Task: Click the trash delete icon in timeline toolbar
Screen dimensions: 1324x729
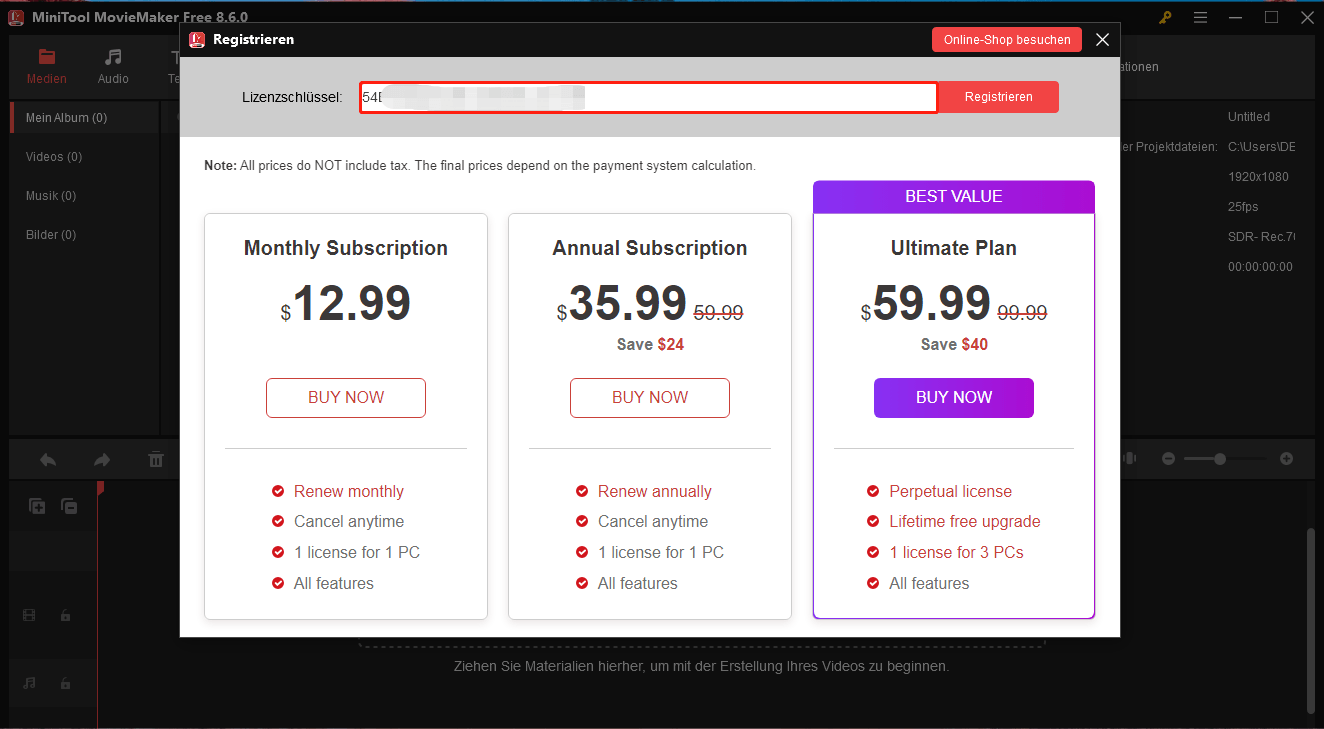Action: tap(156, 460)
